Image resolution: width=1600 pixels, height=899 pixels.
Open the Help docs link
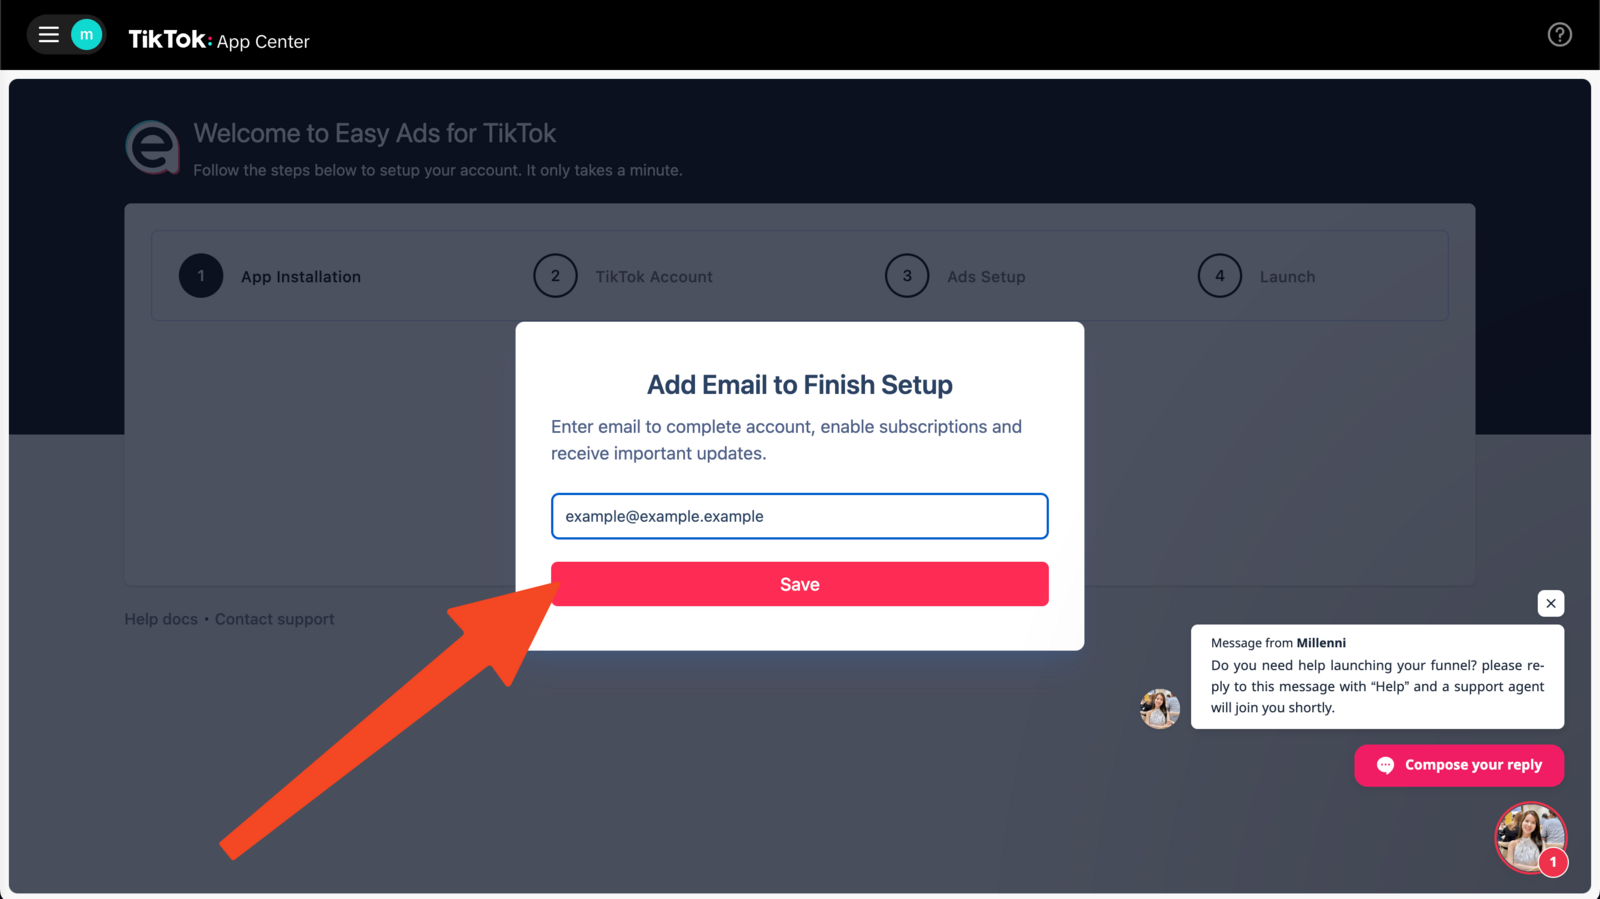coord(161,619)
